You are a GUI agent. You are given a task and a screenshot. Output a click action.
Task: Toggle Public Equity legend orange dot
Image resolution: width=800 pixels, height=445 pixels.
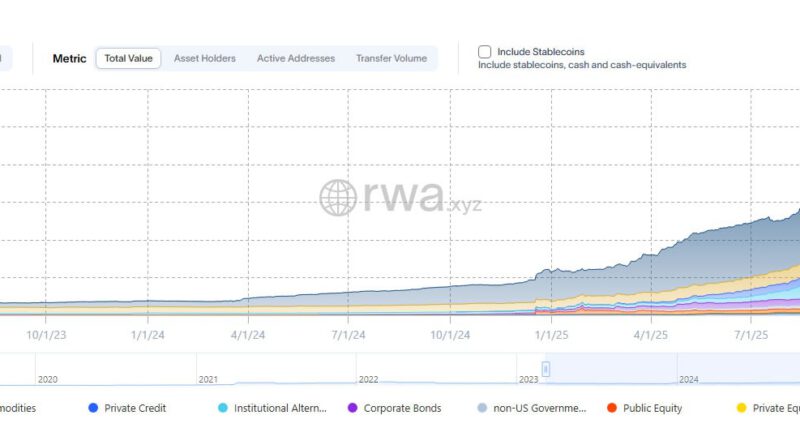(x=611, y=408)
